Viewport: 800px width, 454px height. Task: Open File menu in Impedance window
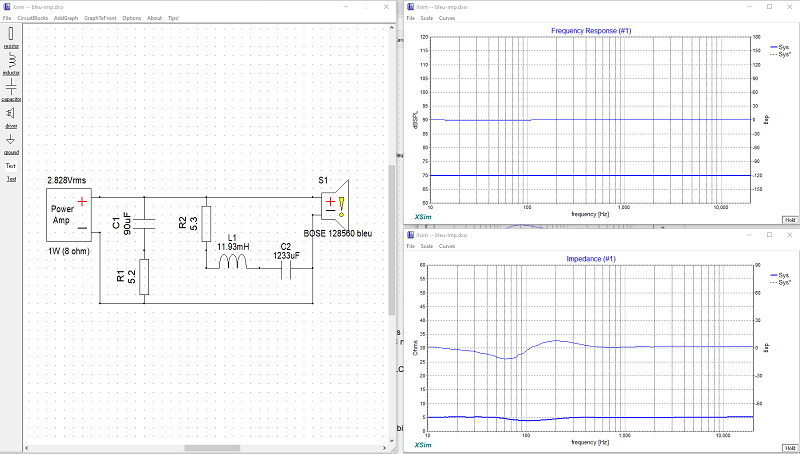[411, 246]
